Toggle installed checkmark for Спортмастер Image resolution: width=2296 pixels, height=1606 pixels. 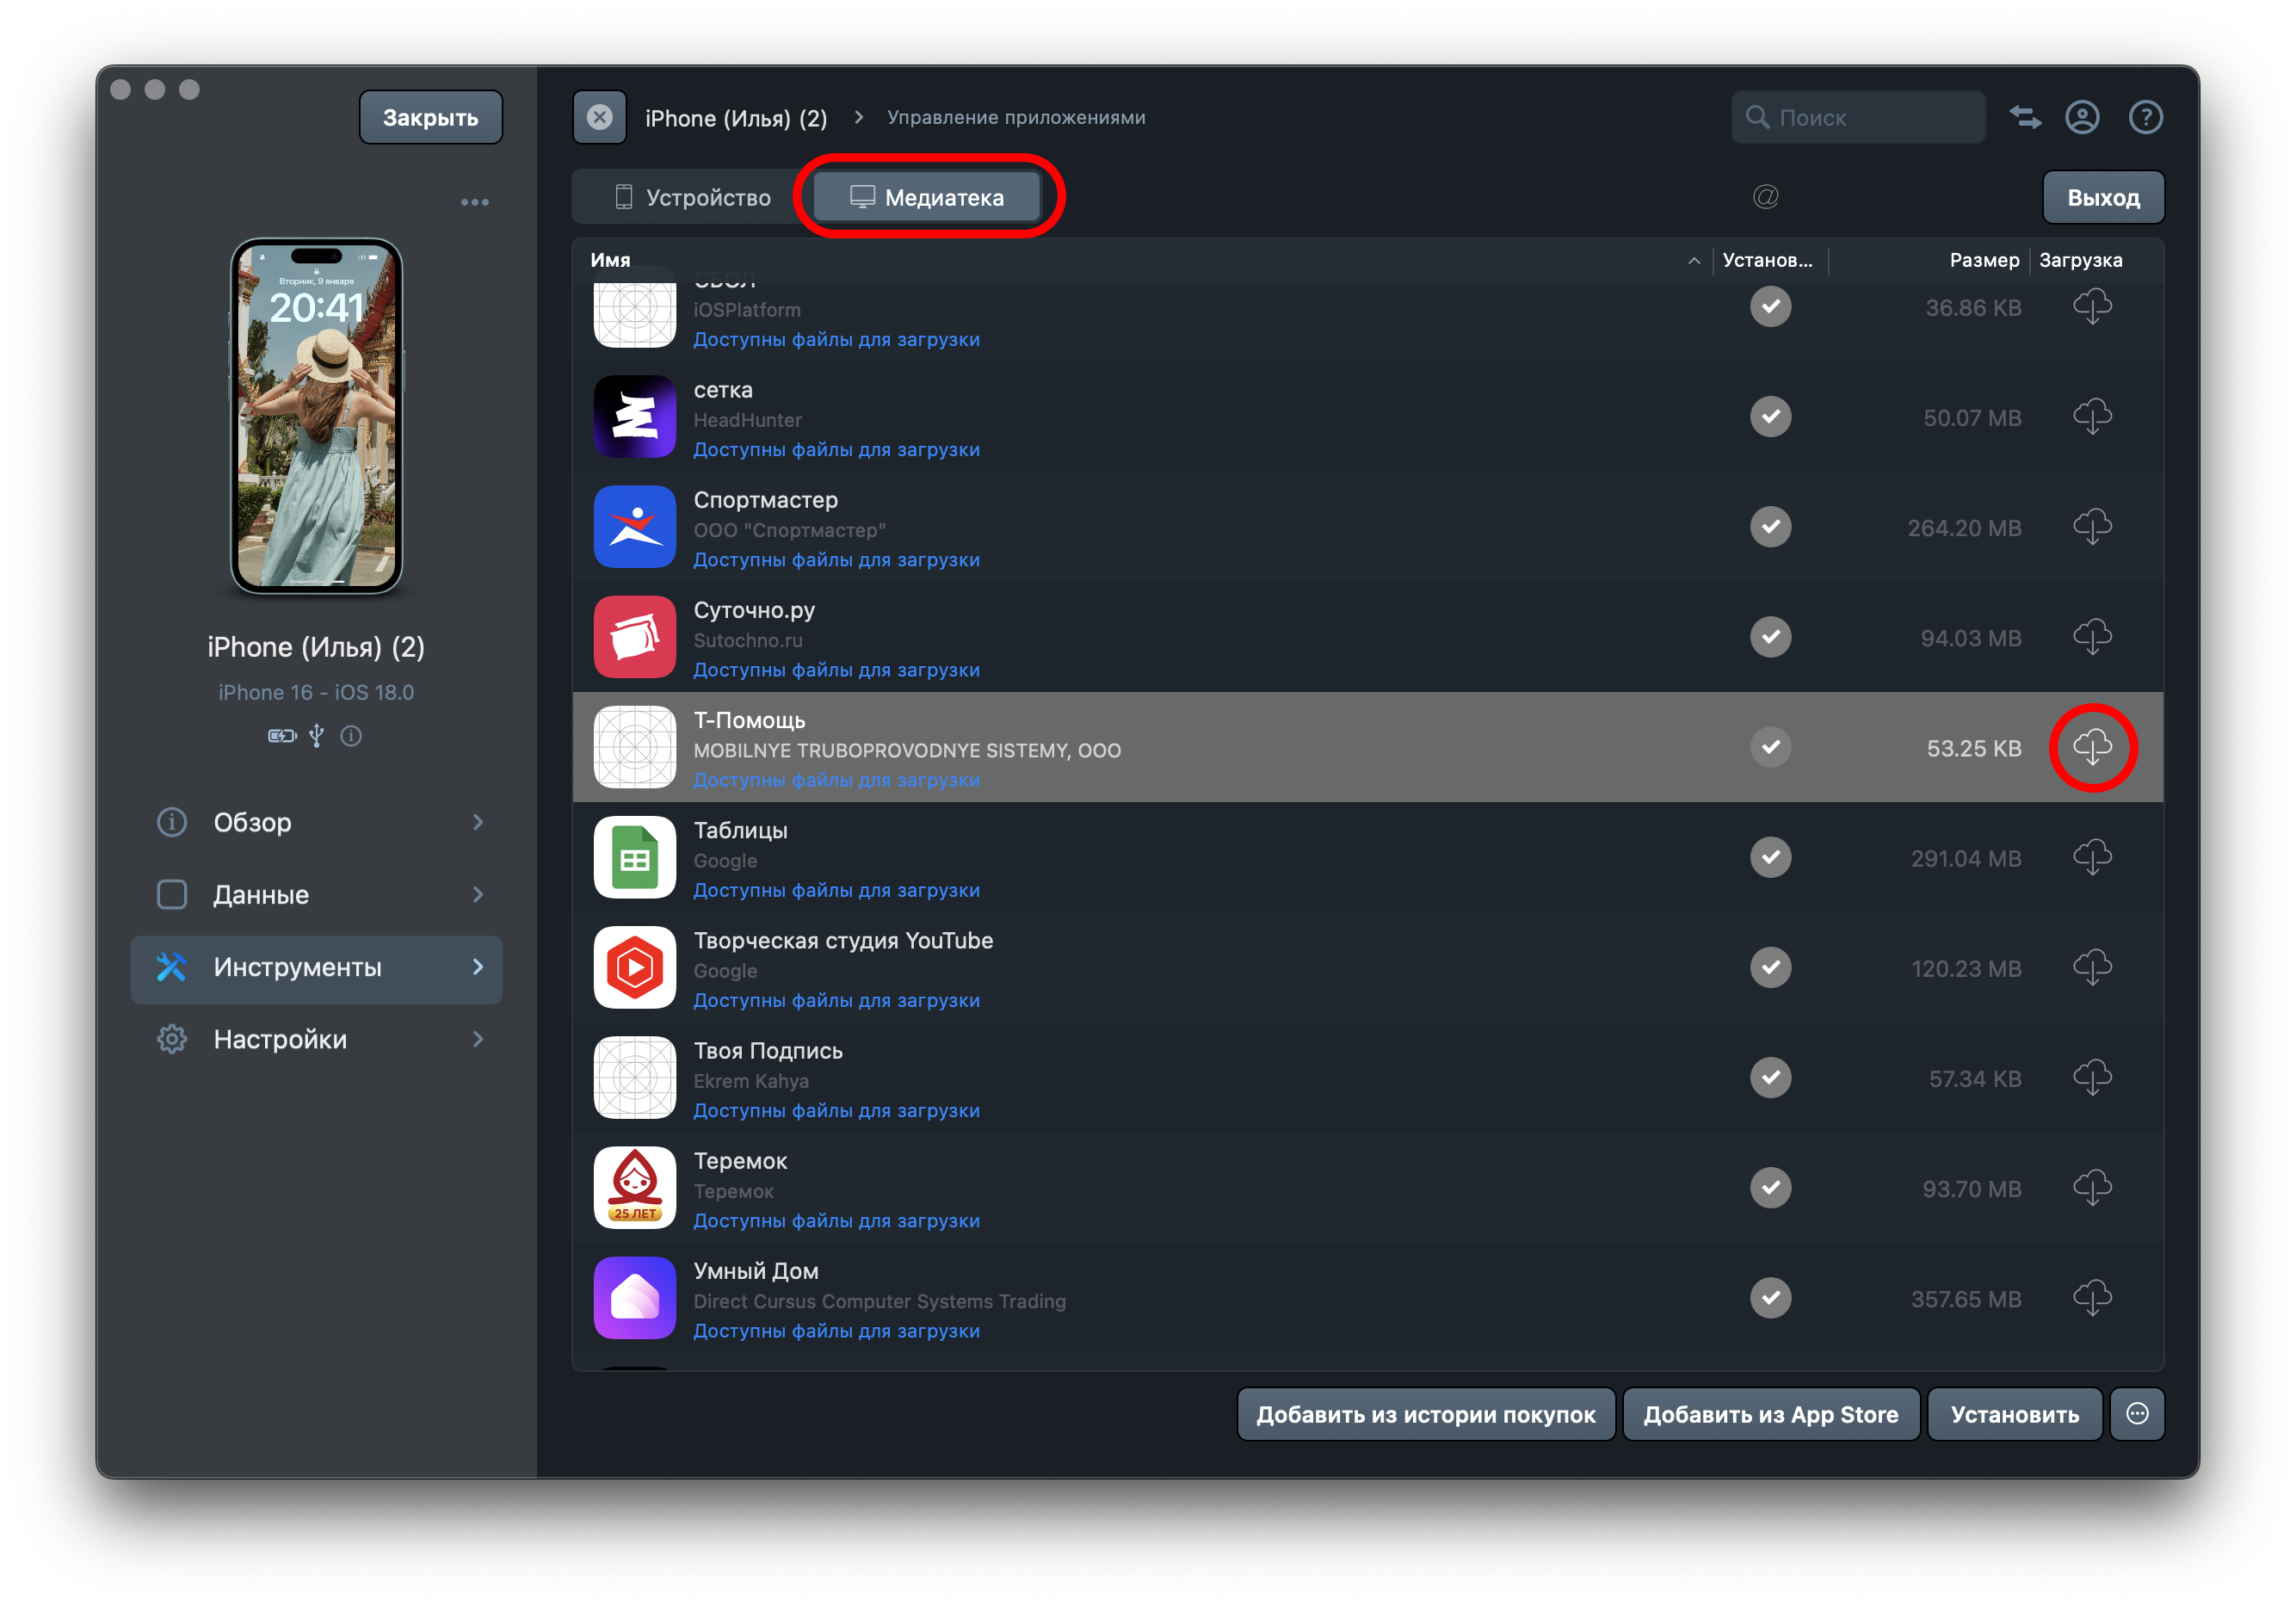click(1770, 527)
